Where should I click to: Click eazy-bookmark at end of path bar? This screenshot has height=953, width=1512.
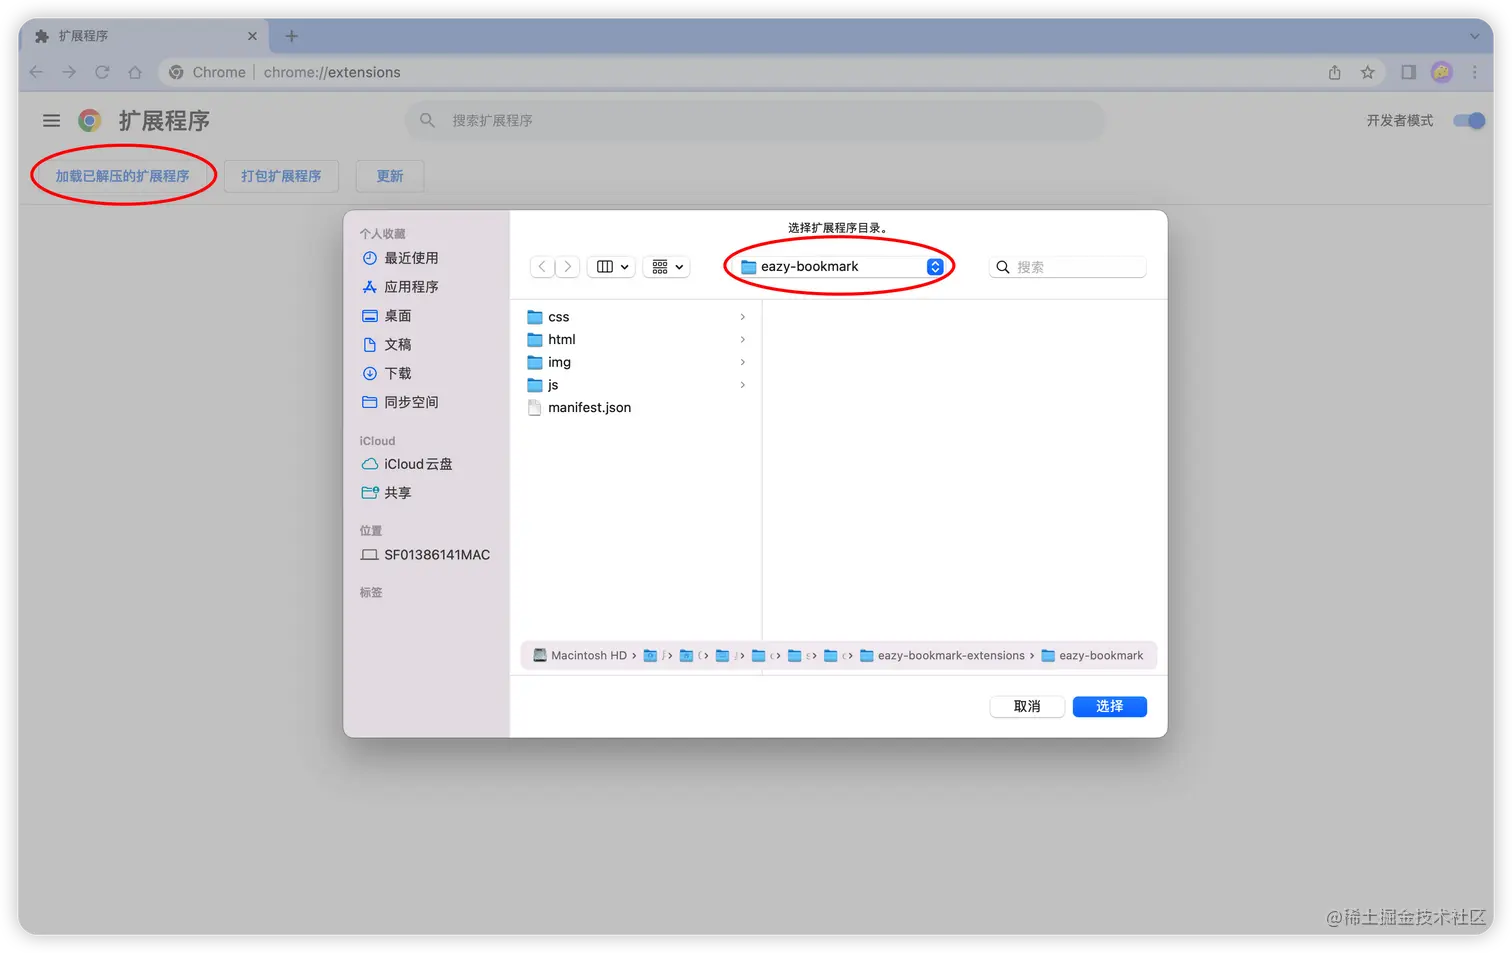pyautogui.click(x=1092, y=656)
